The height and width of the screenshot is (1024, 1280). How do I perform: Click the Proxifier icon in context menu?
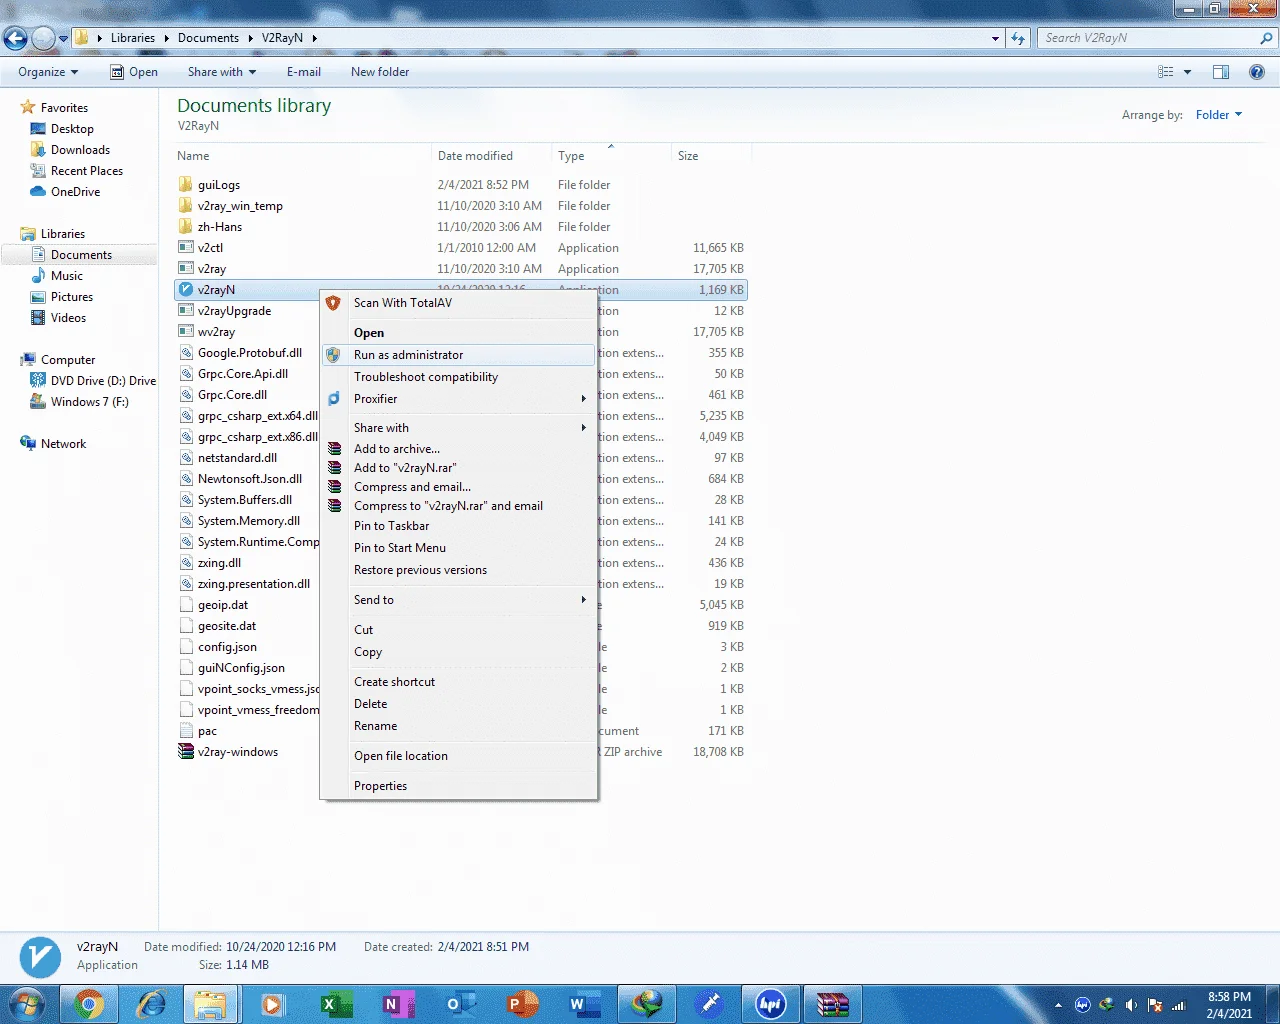click(334, 399)
